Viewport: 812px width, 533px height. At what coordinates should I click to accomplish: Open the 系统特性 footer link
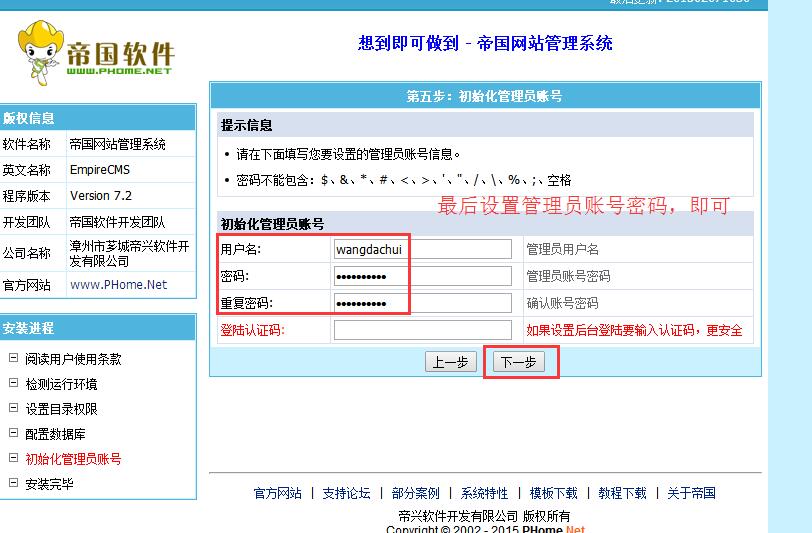click(484, 493)
